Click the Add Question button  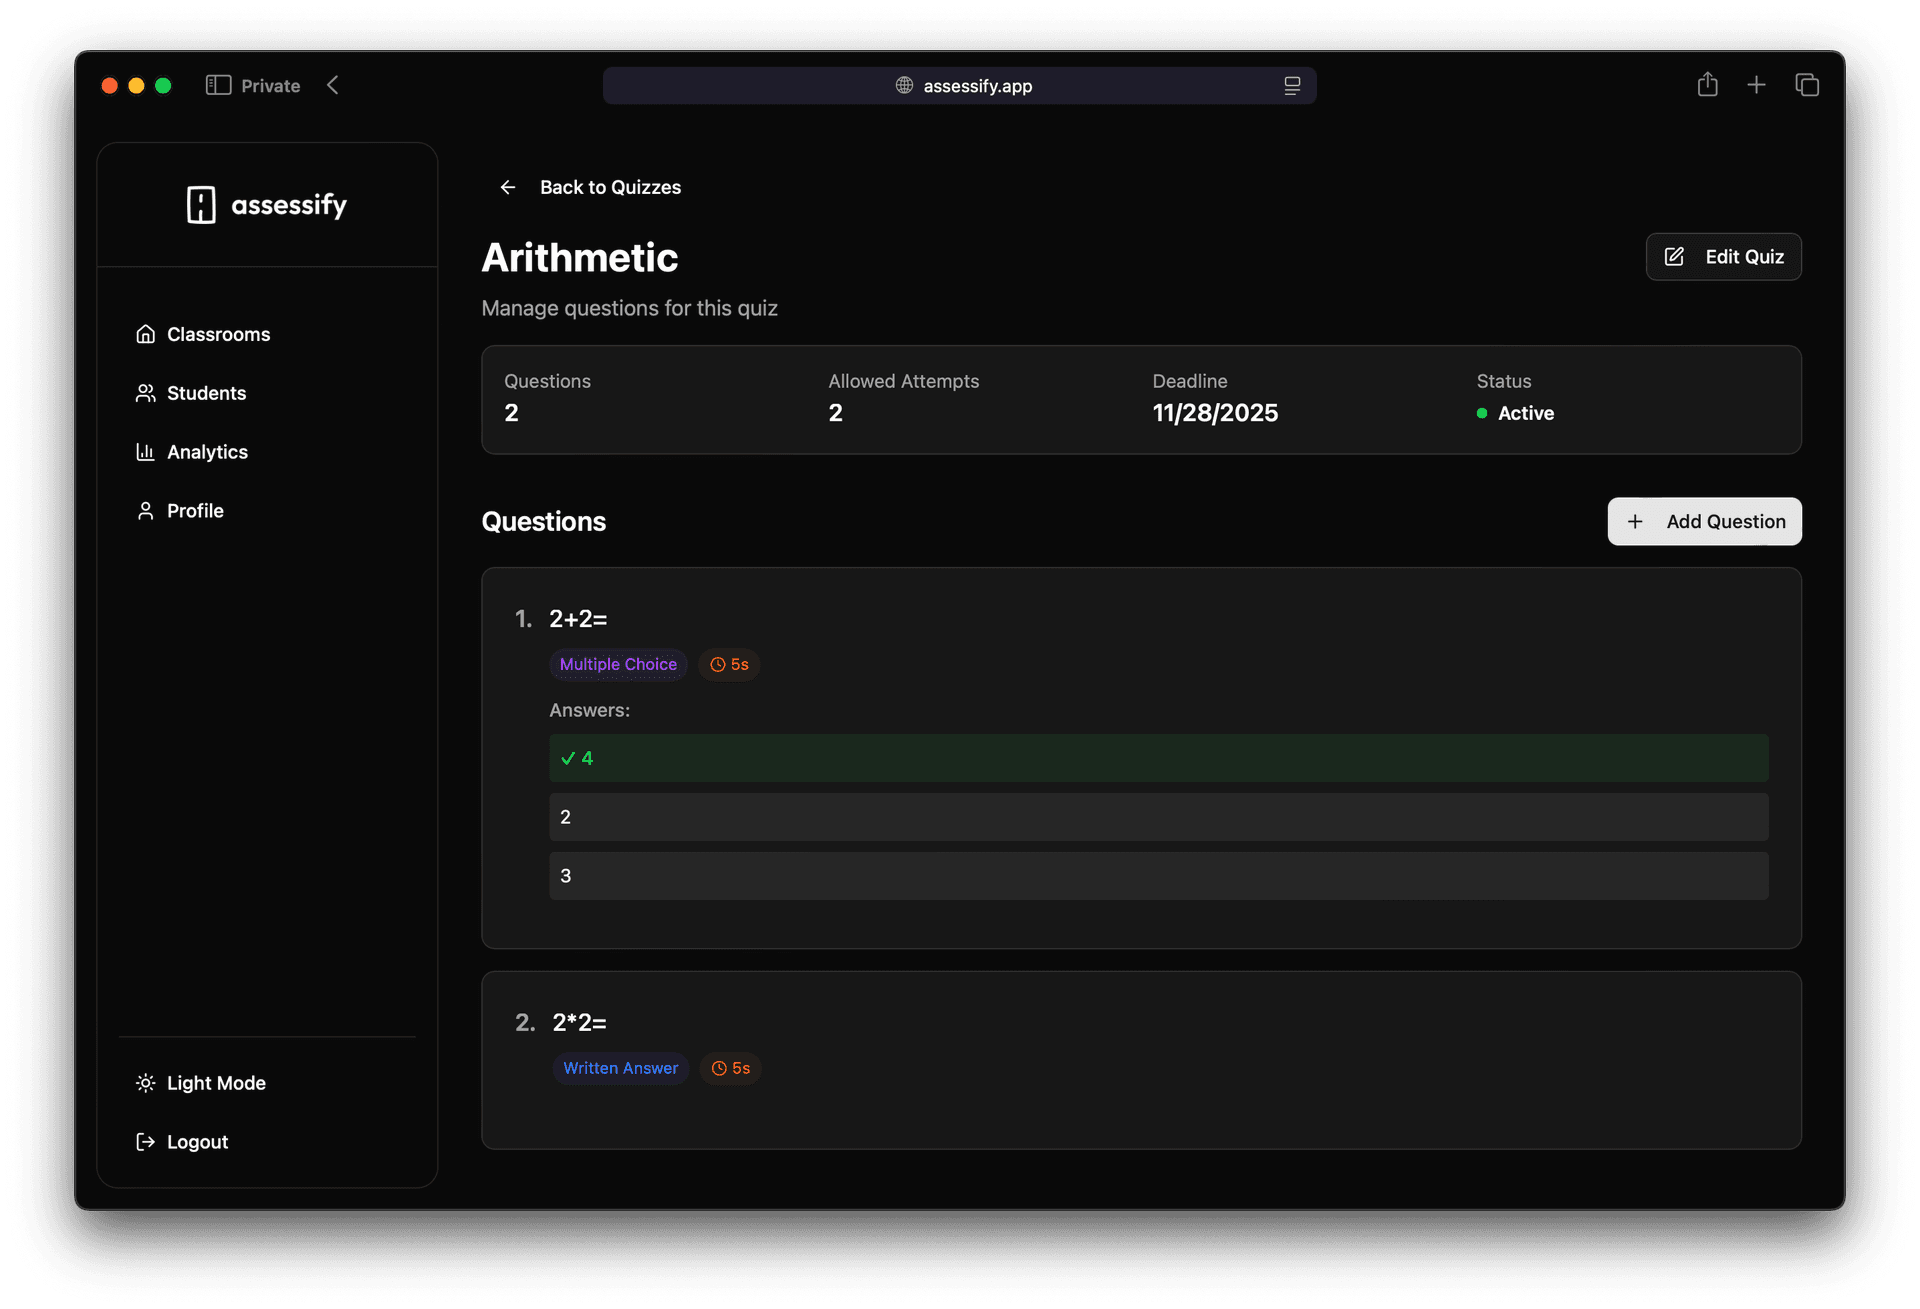pos(1704,521)
